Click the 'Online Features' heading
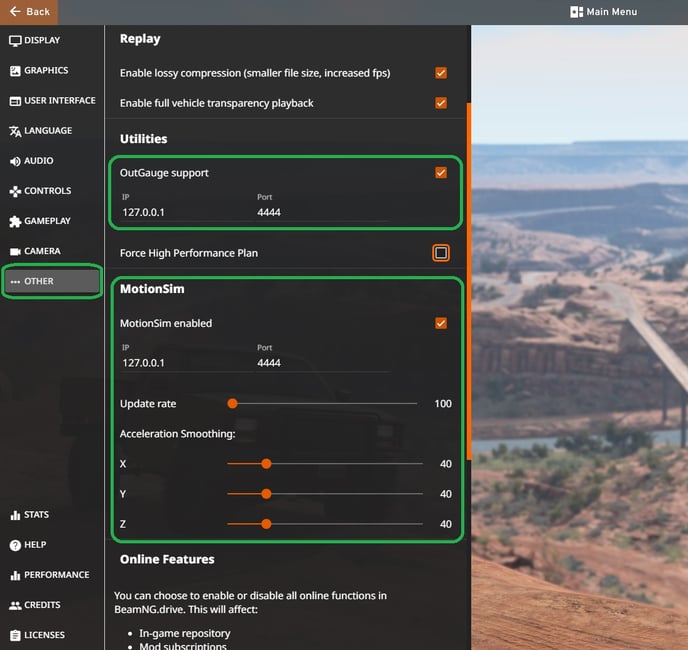 (167, 559)
